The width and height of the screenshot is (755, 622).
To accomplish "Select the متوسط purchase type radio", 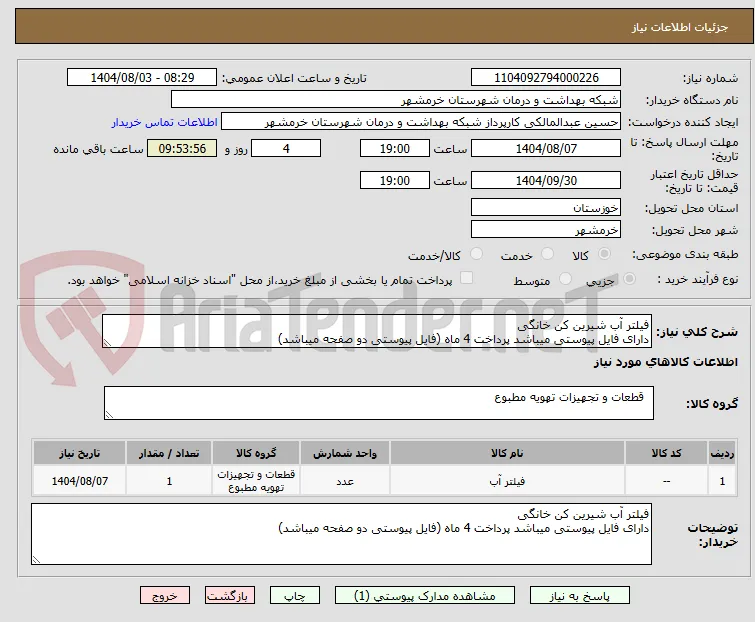I will (565, 279).
